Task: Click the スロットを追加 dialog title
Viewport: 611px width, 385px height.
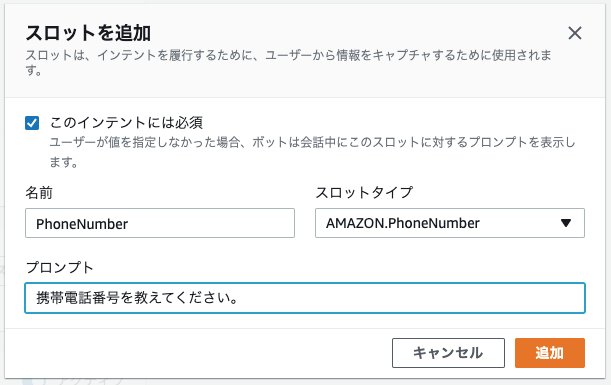Action: (88, 33)
